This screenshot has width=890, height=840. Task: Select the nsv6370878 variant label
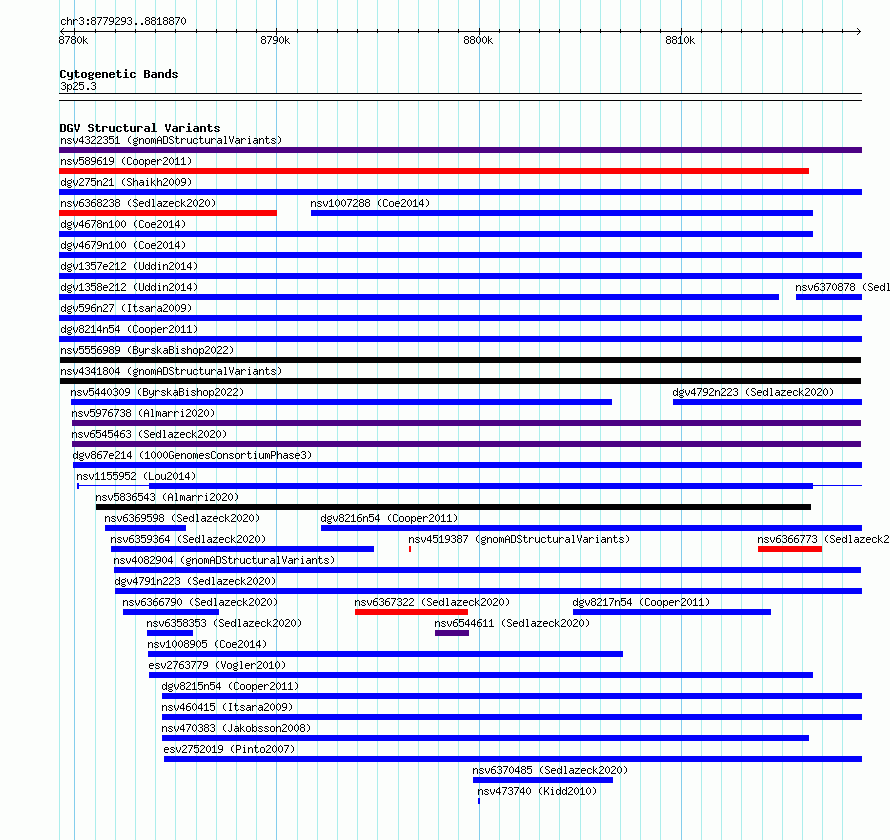(x=842, y=287)
